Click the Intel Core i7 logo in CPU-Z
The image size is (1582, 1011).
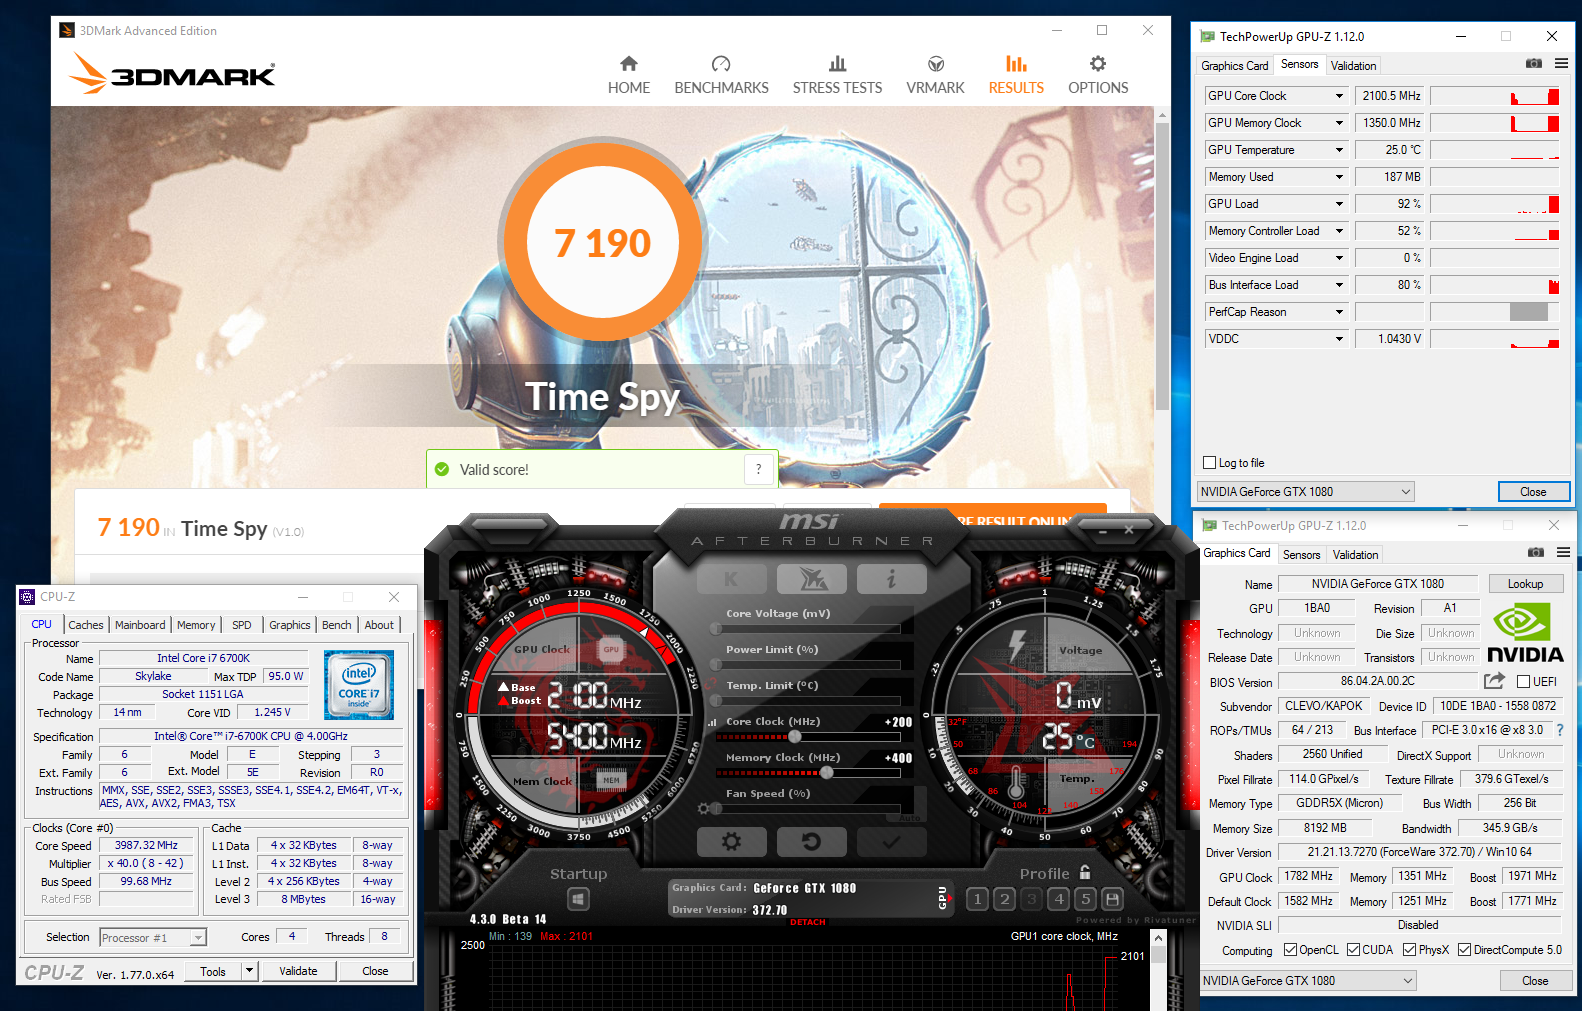click(359, 685)
